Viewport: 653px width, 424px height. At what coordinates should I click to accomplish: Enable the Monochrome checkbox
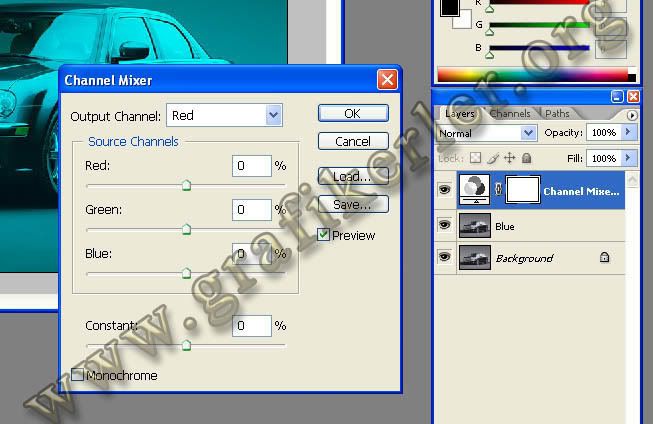click(78, 375)
